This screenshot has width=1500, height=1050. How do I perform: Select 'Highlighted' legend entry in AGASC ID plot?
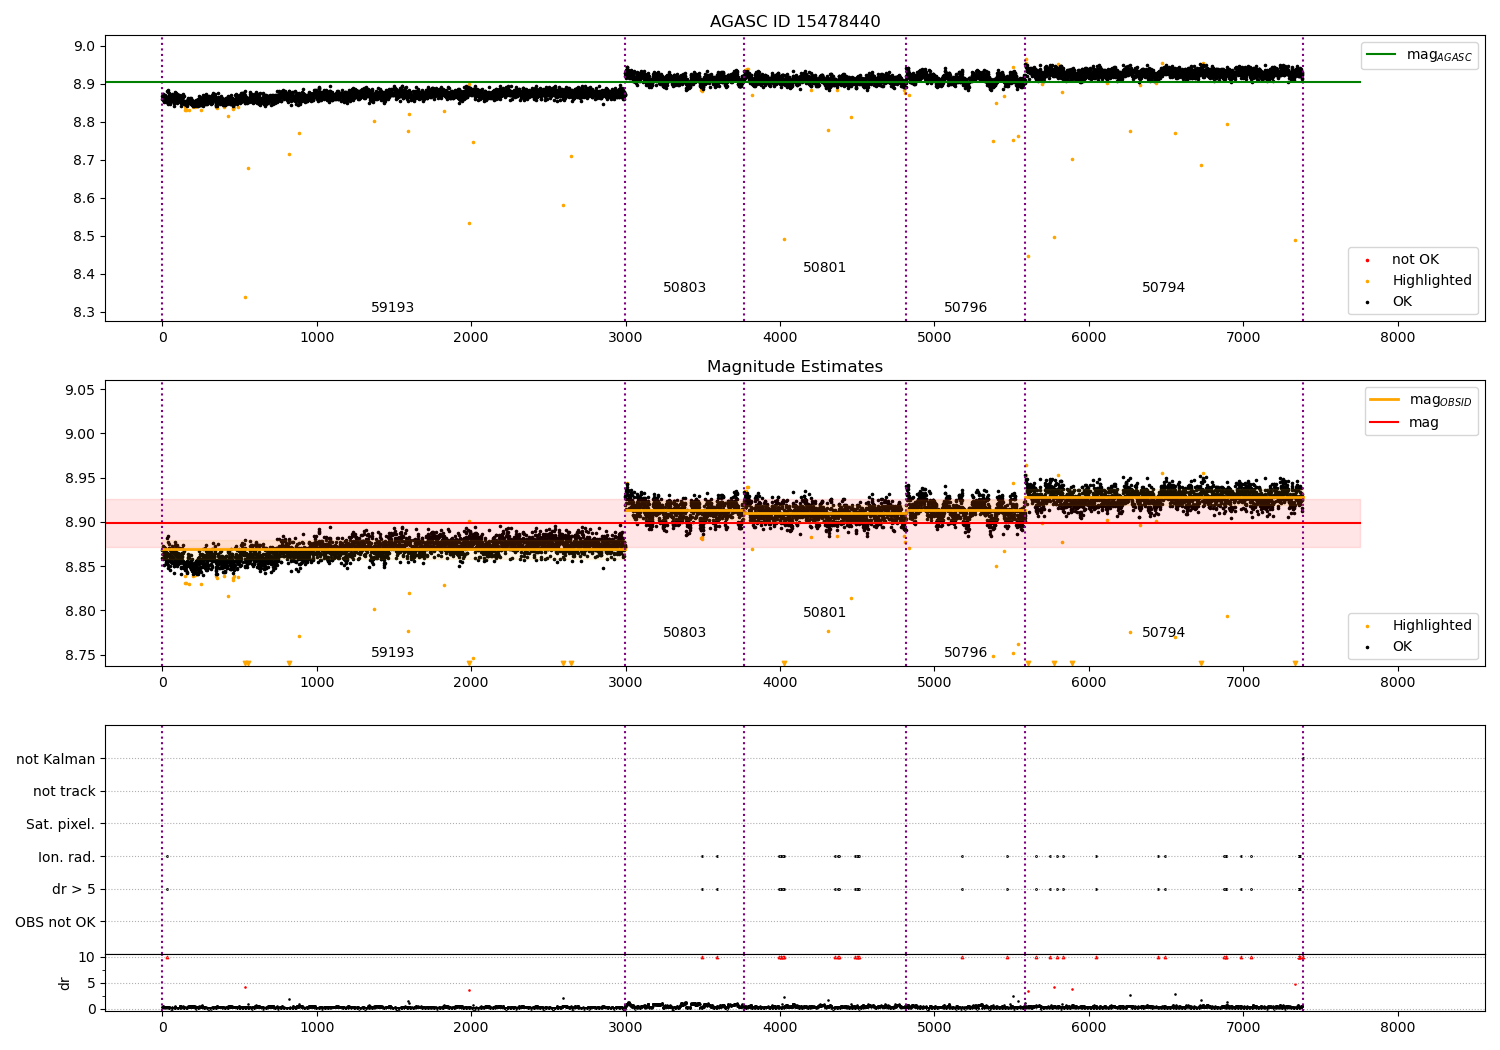coord(1432,281)
